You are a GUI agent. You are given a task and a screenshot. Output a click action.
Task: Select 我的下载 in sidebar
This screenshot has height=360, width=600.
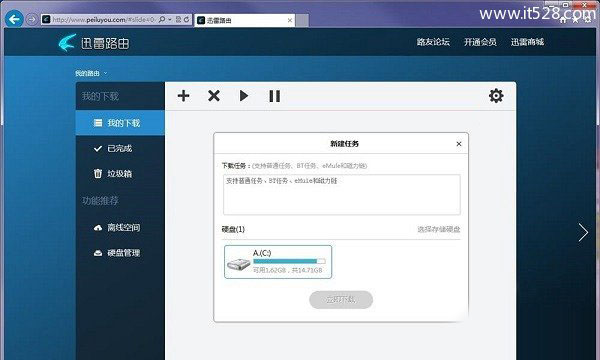point(120,123)
